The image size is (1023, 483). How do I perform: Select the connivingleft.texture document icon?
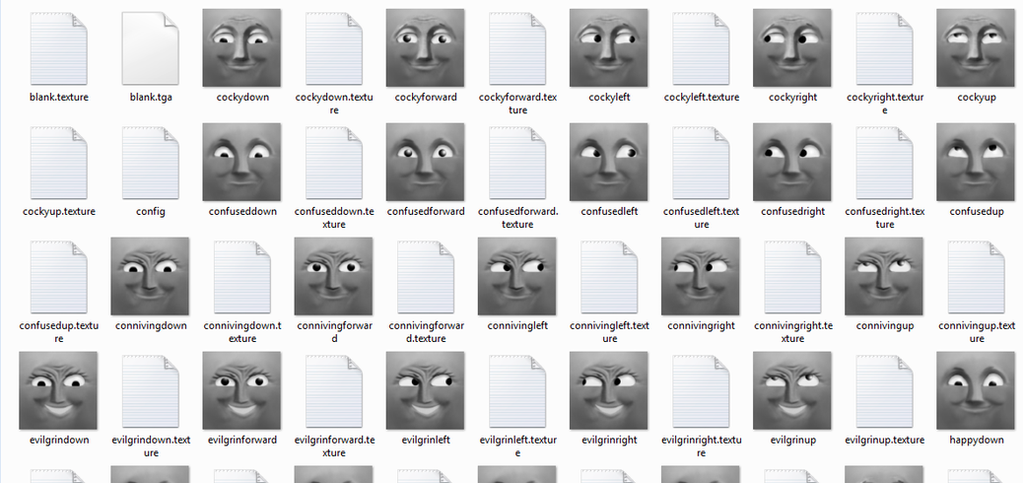[609, 277]
